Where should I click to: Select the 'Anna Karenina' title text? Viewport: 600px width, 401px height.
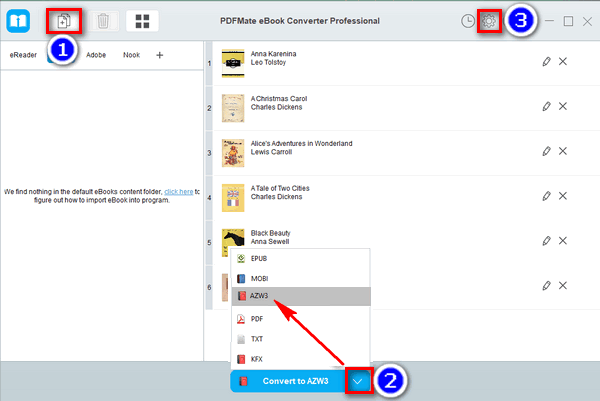tap(273, 54)
